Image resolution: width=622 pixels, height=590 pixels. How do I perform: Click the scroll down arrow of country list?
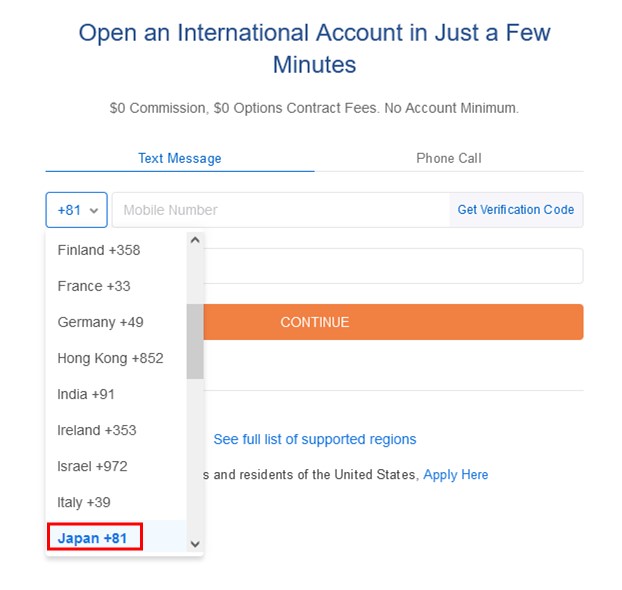tap(195, 544)
